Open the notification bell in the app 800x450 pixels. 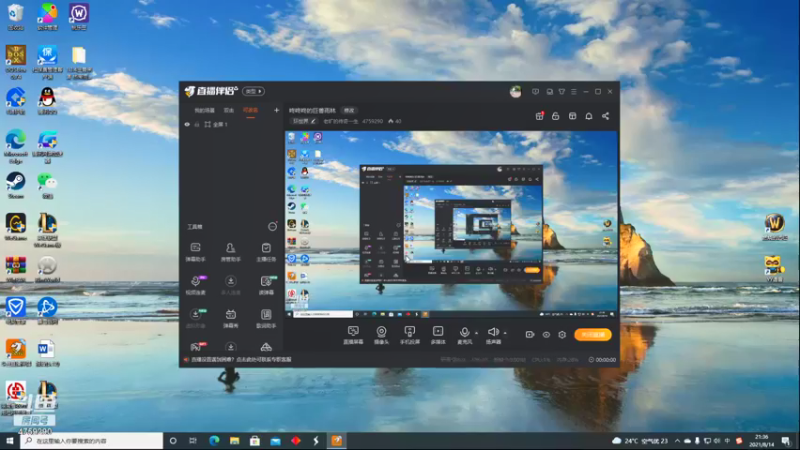click(x=589, y=116)
